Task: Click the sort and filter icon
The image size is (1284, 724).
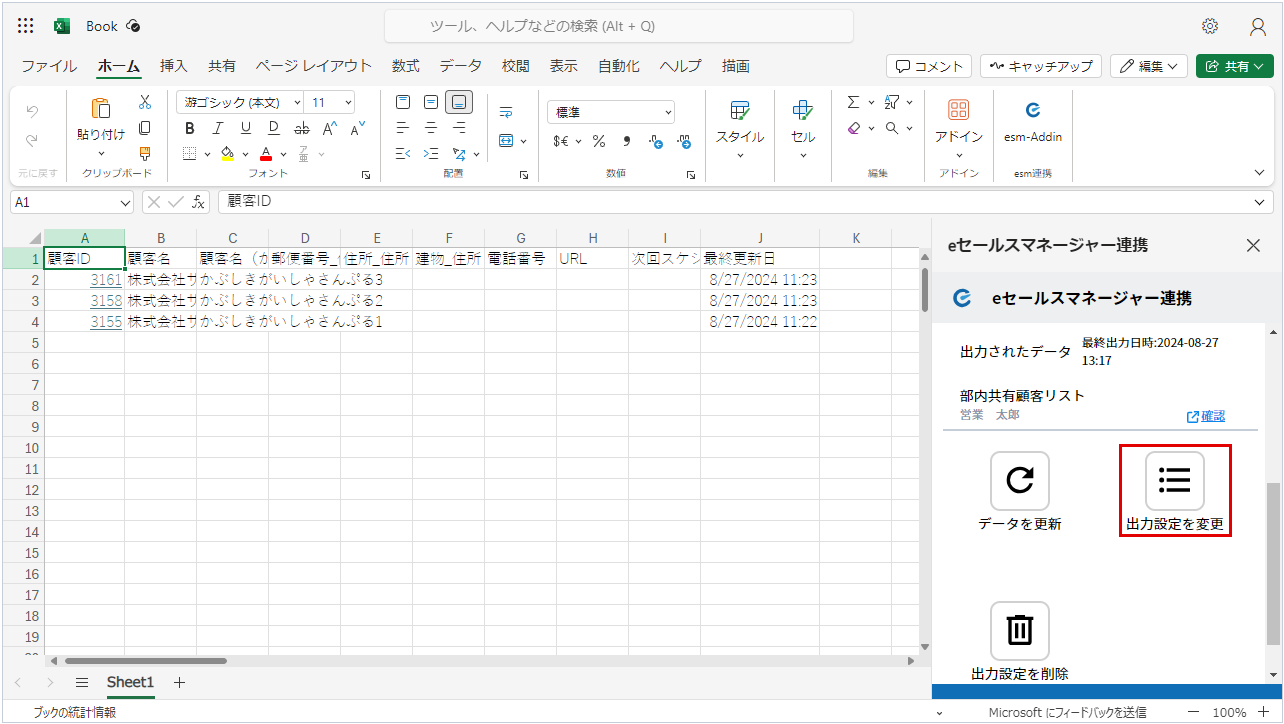Action: click(892, 102)
